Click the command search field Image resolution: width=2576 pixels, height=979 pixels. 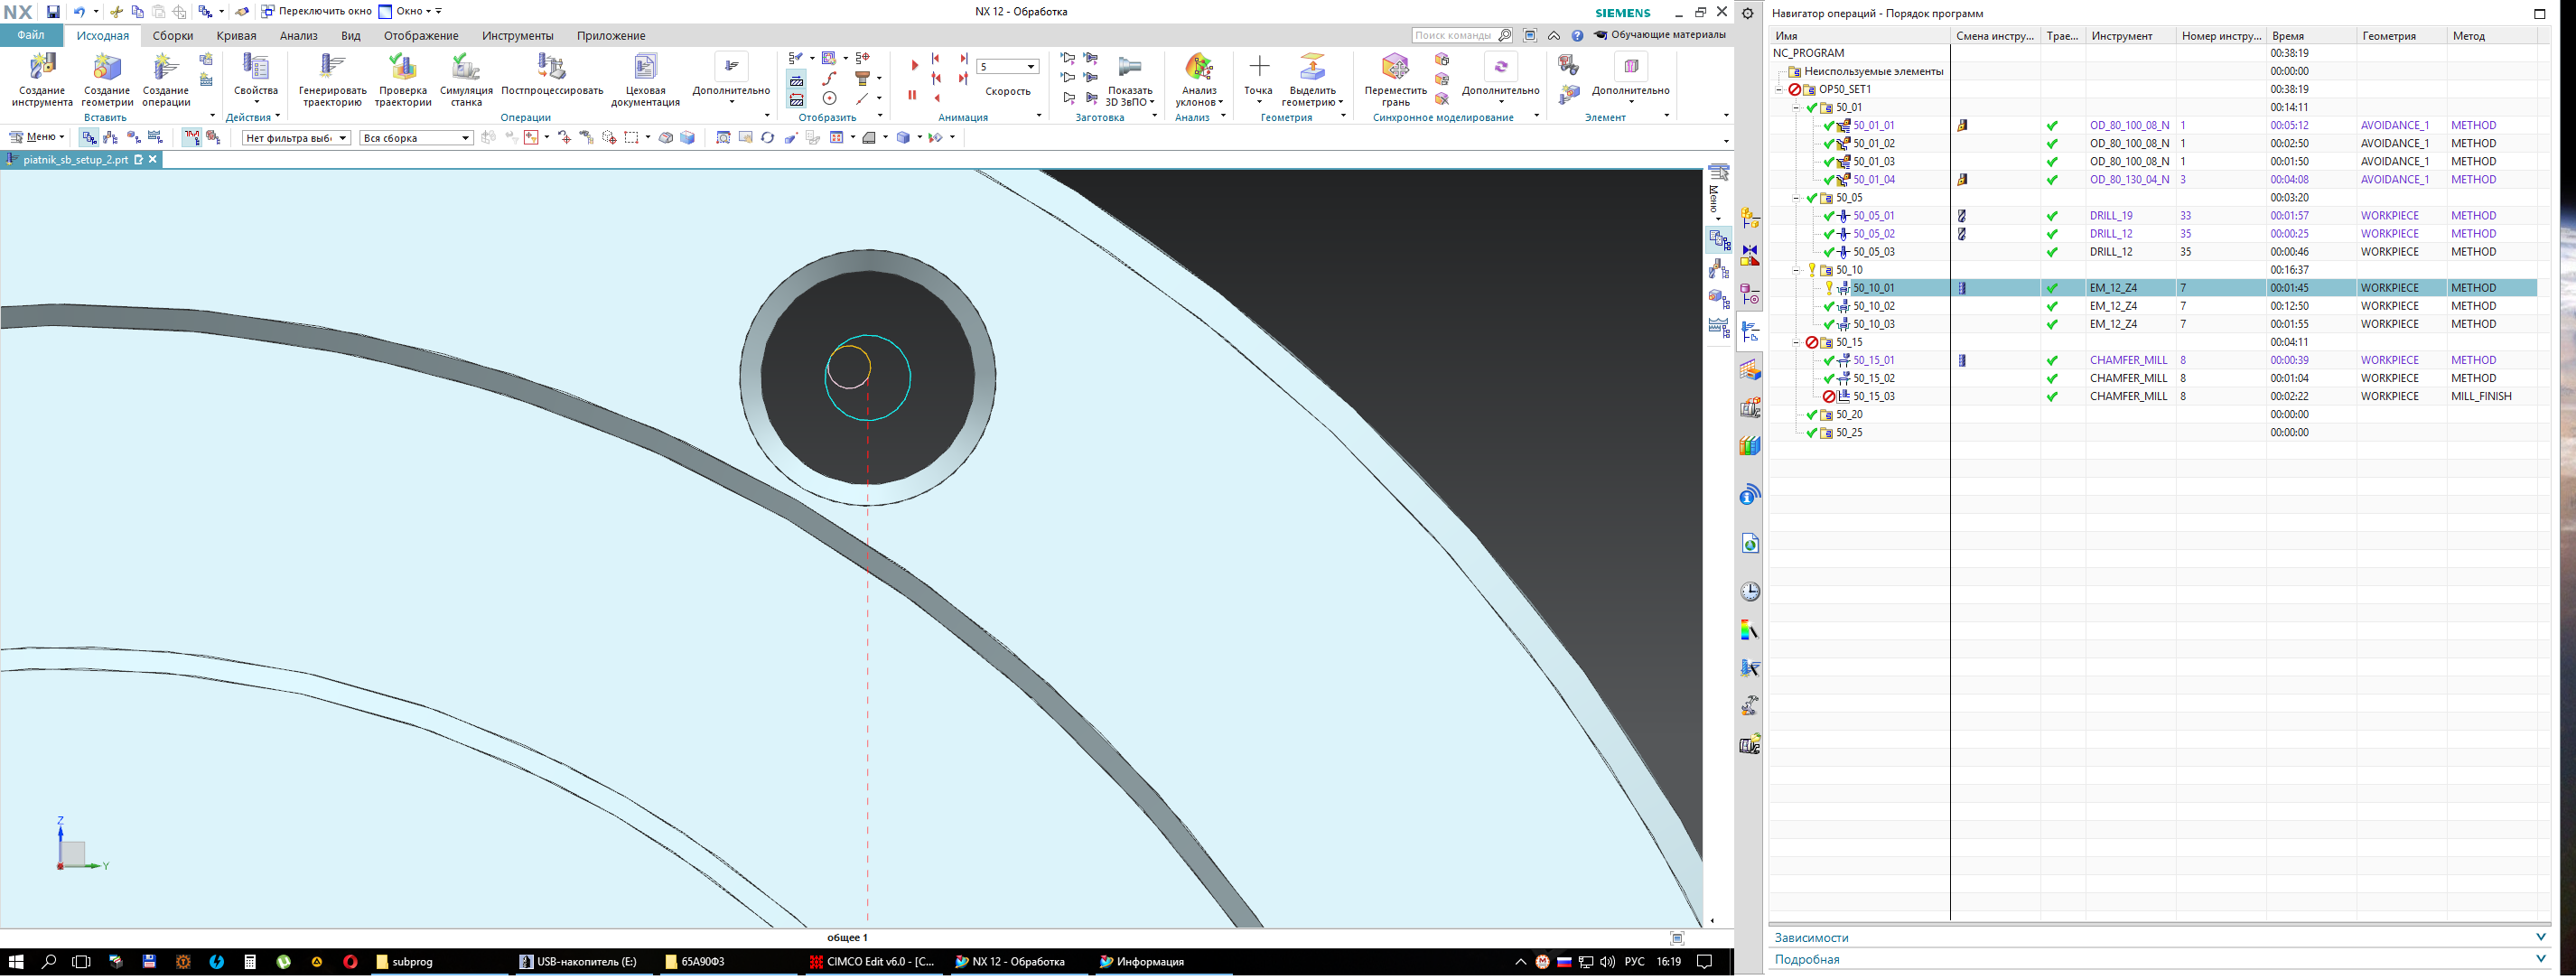1455,36
